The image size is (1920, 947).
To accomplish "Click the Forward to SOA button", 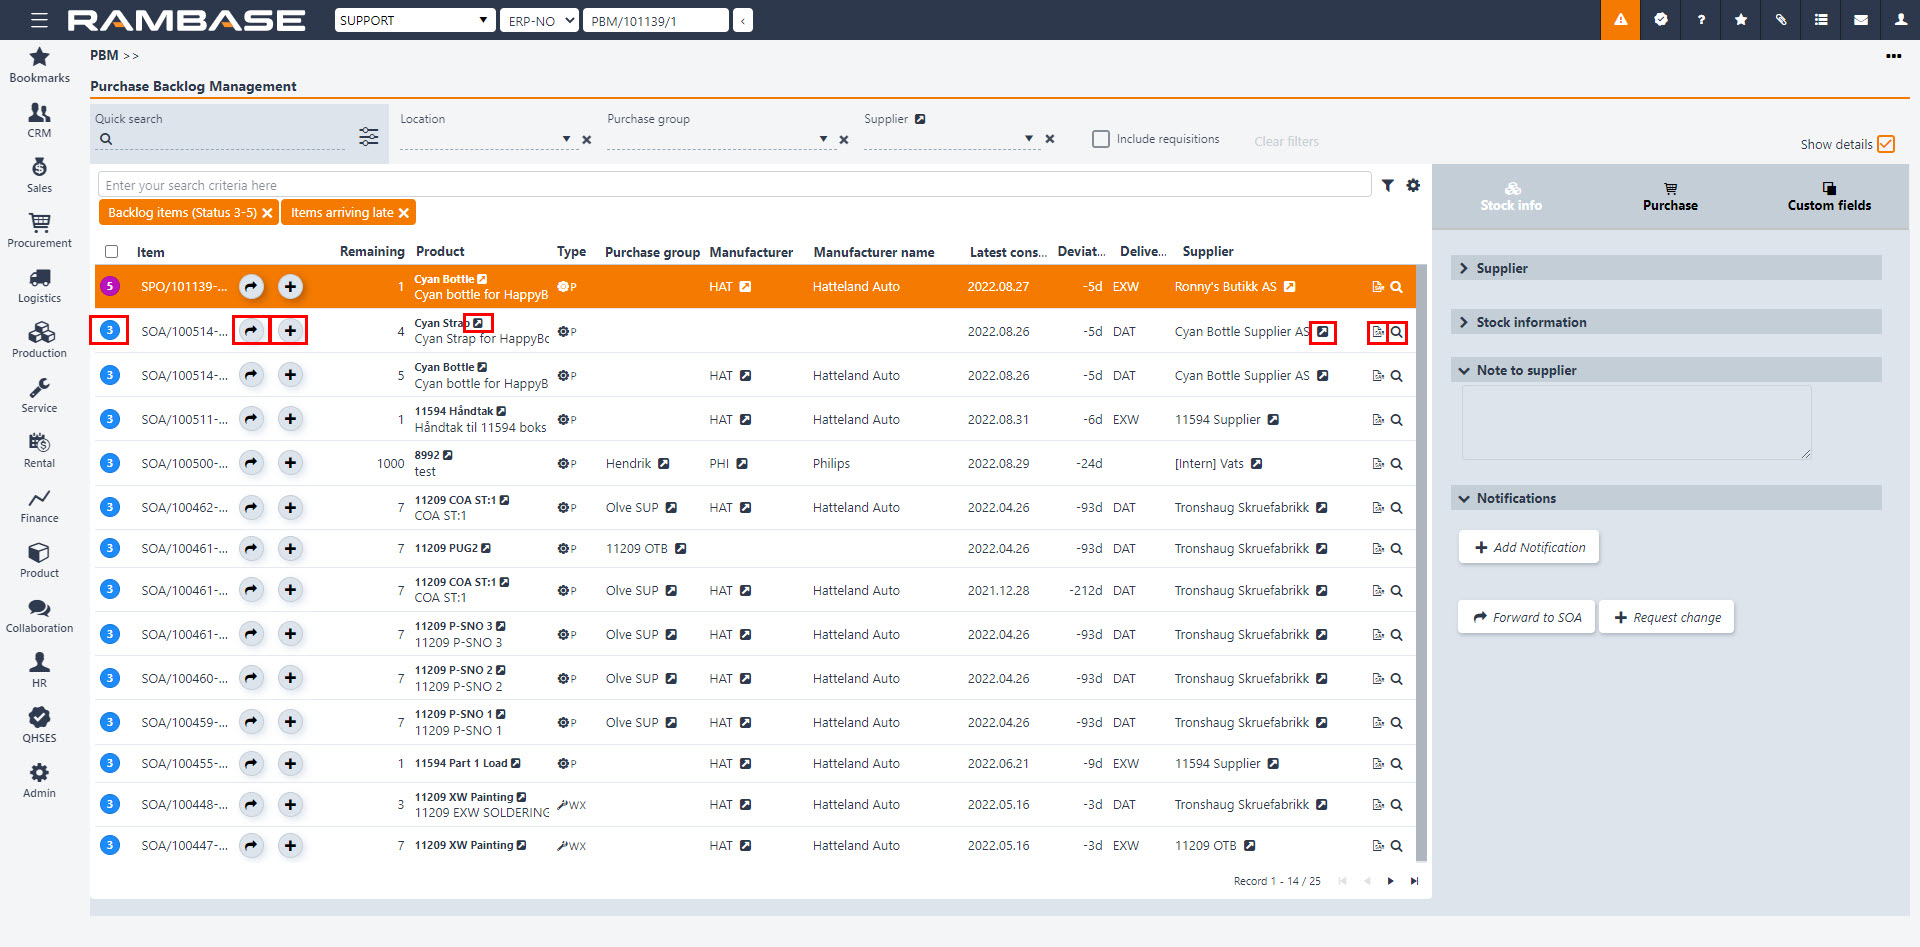I will tap(1527, 618).
